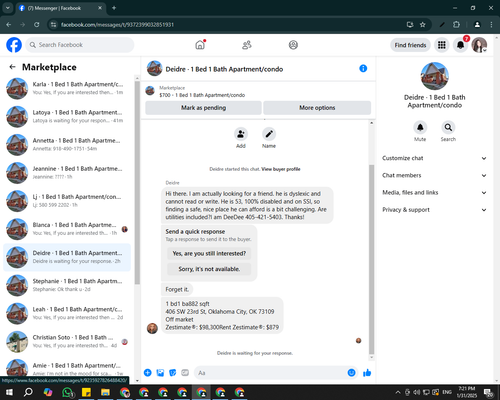Image resolution: width=500 pixels, height=400 pixels.
Task: Click the large Deidre chat photo in right panel
Action: pyautogui.click(x=434, y=76)
